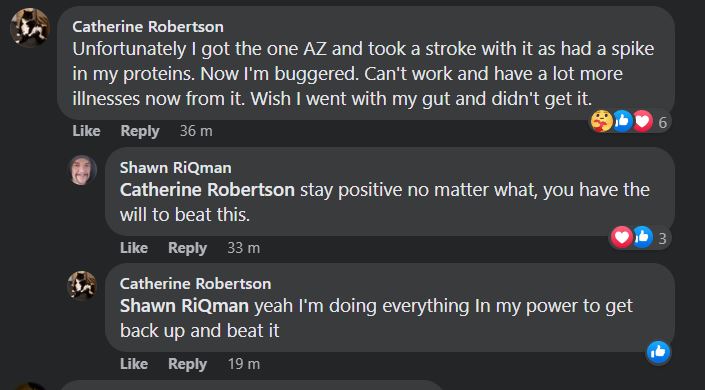Open Catherine's avatar on her reply
The image size is (705, 390).
pyautogui.click(x=82, y=285)
